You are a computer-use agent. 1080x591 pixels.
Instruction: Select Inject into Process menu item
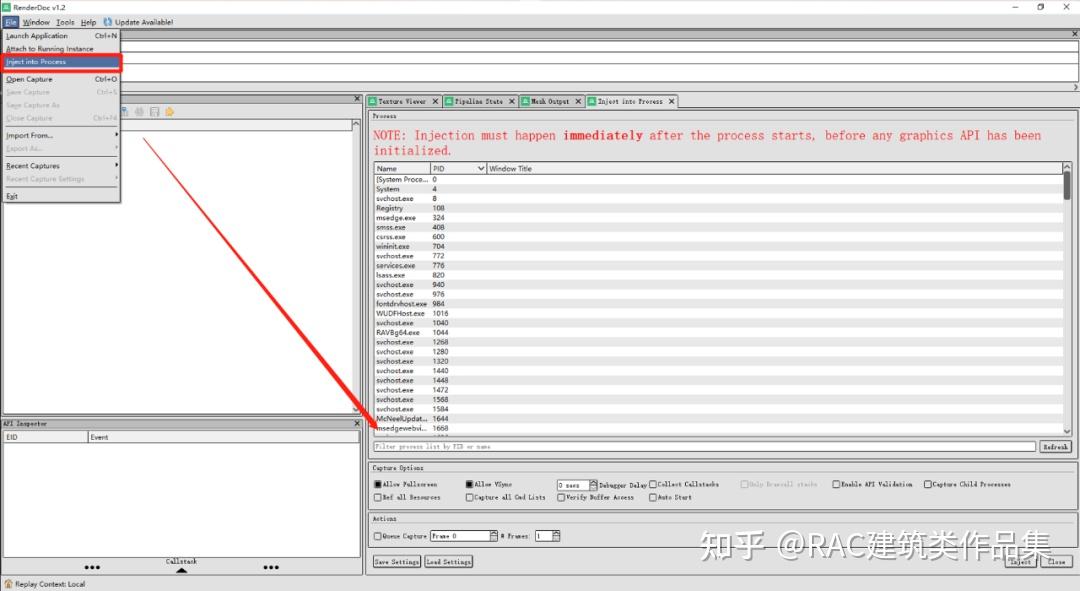(62, 62)
